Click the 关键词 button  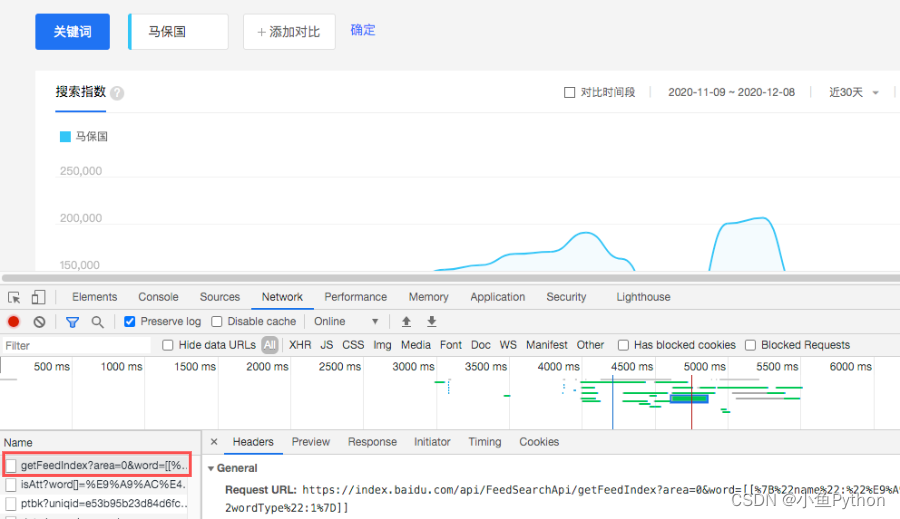click(x=72, y=32)
